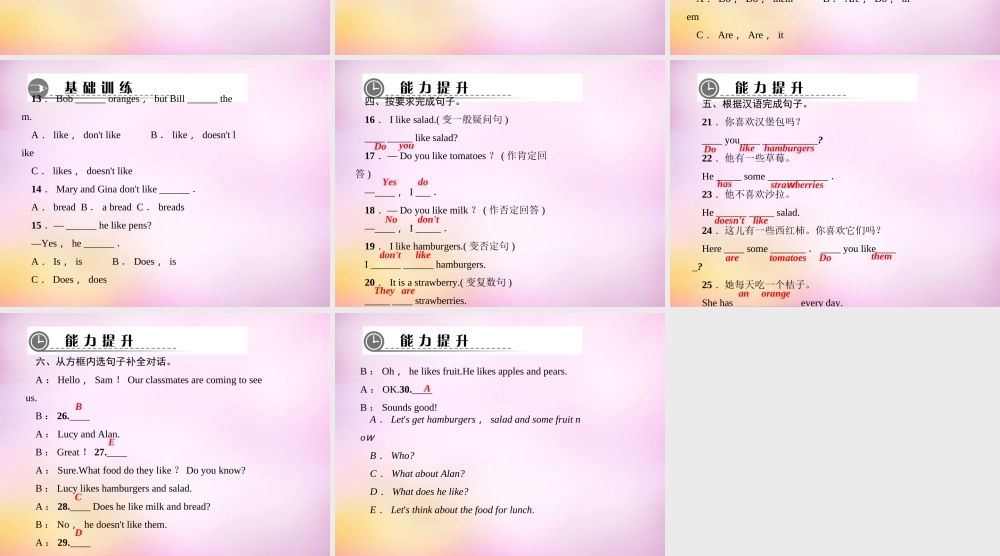Click question '14. Mary and Gina don't like'
The height and width of the screenshot is (556, 1000).
coord(113,189)
